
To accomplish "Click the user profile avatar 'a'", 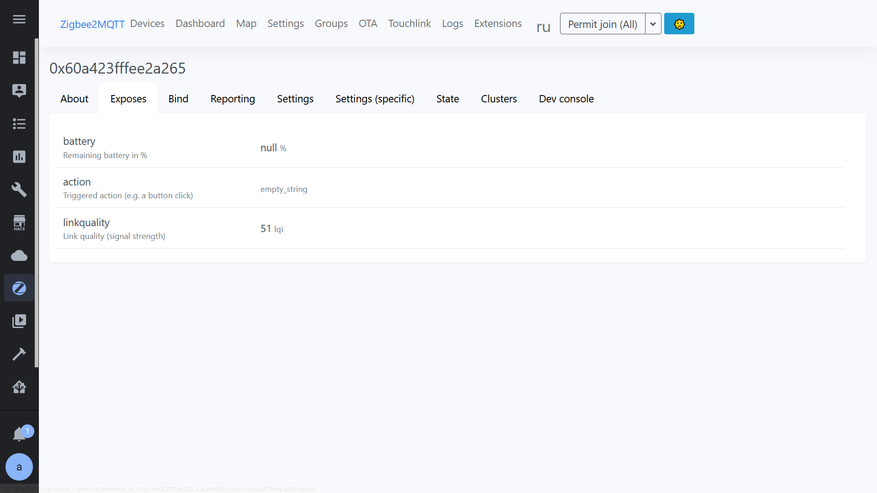I will 19,467.
